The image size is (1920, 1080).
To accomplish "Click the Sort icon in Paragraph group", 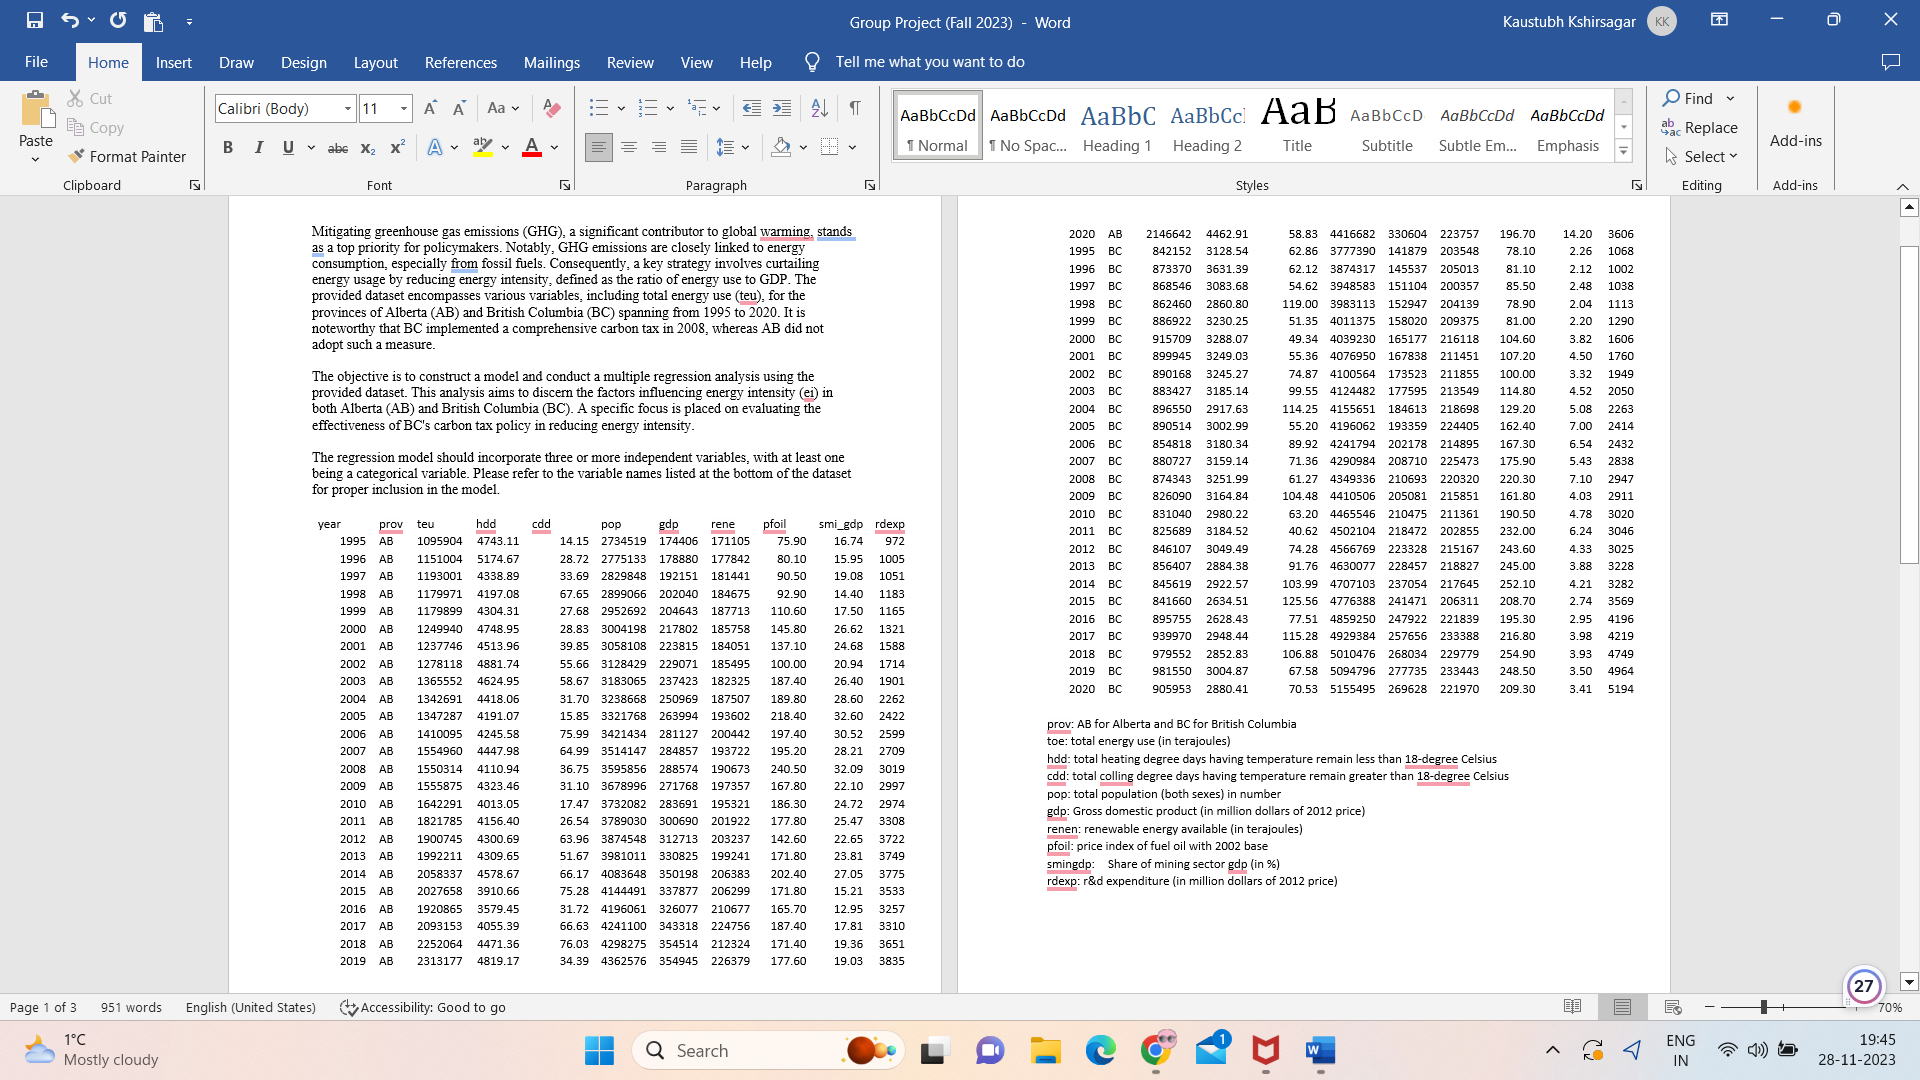I will point(819,108).
